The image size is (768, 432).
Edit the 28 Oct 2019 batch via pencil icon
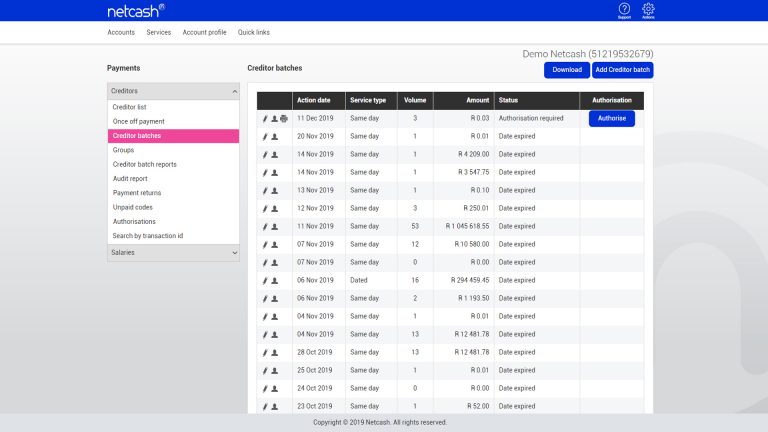[x=265, y=353]
